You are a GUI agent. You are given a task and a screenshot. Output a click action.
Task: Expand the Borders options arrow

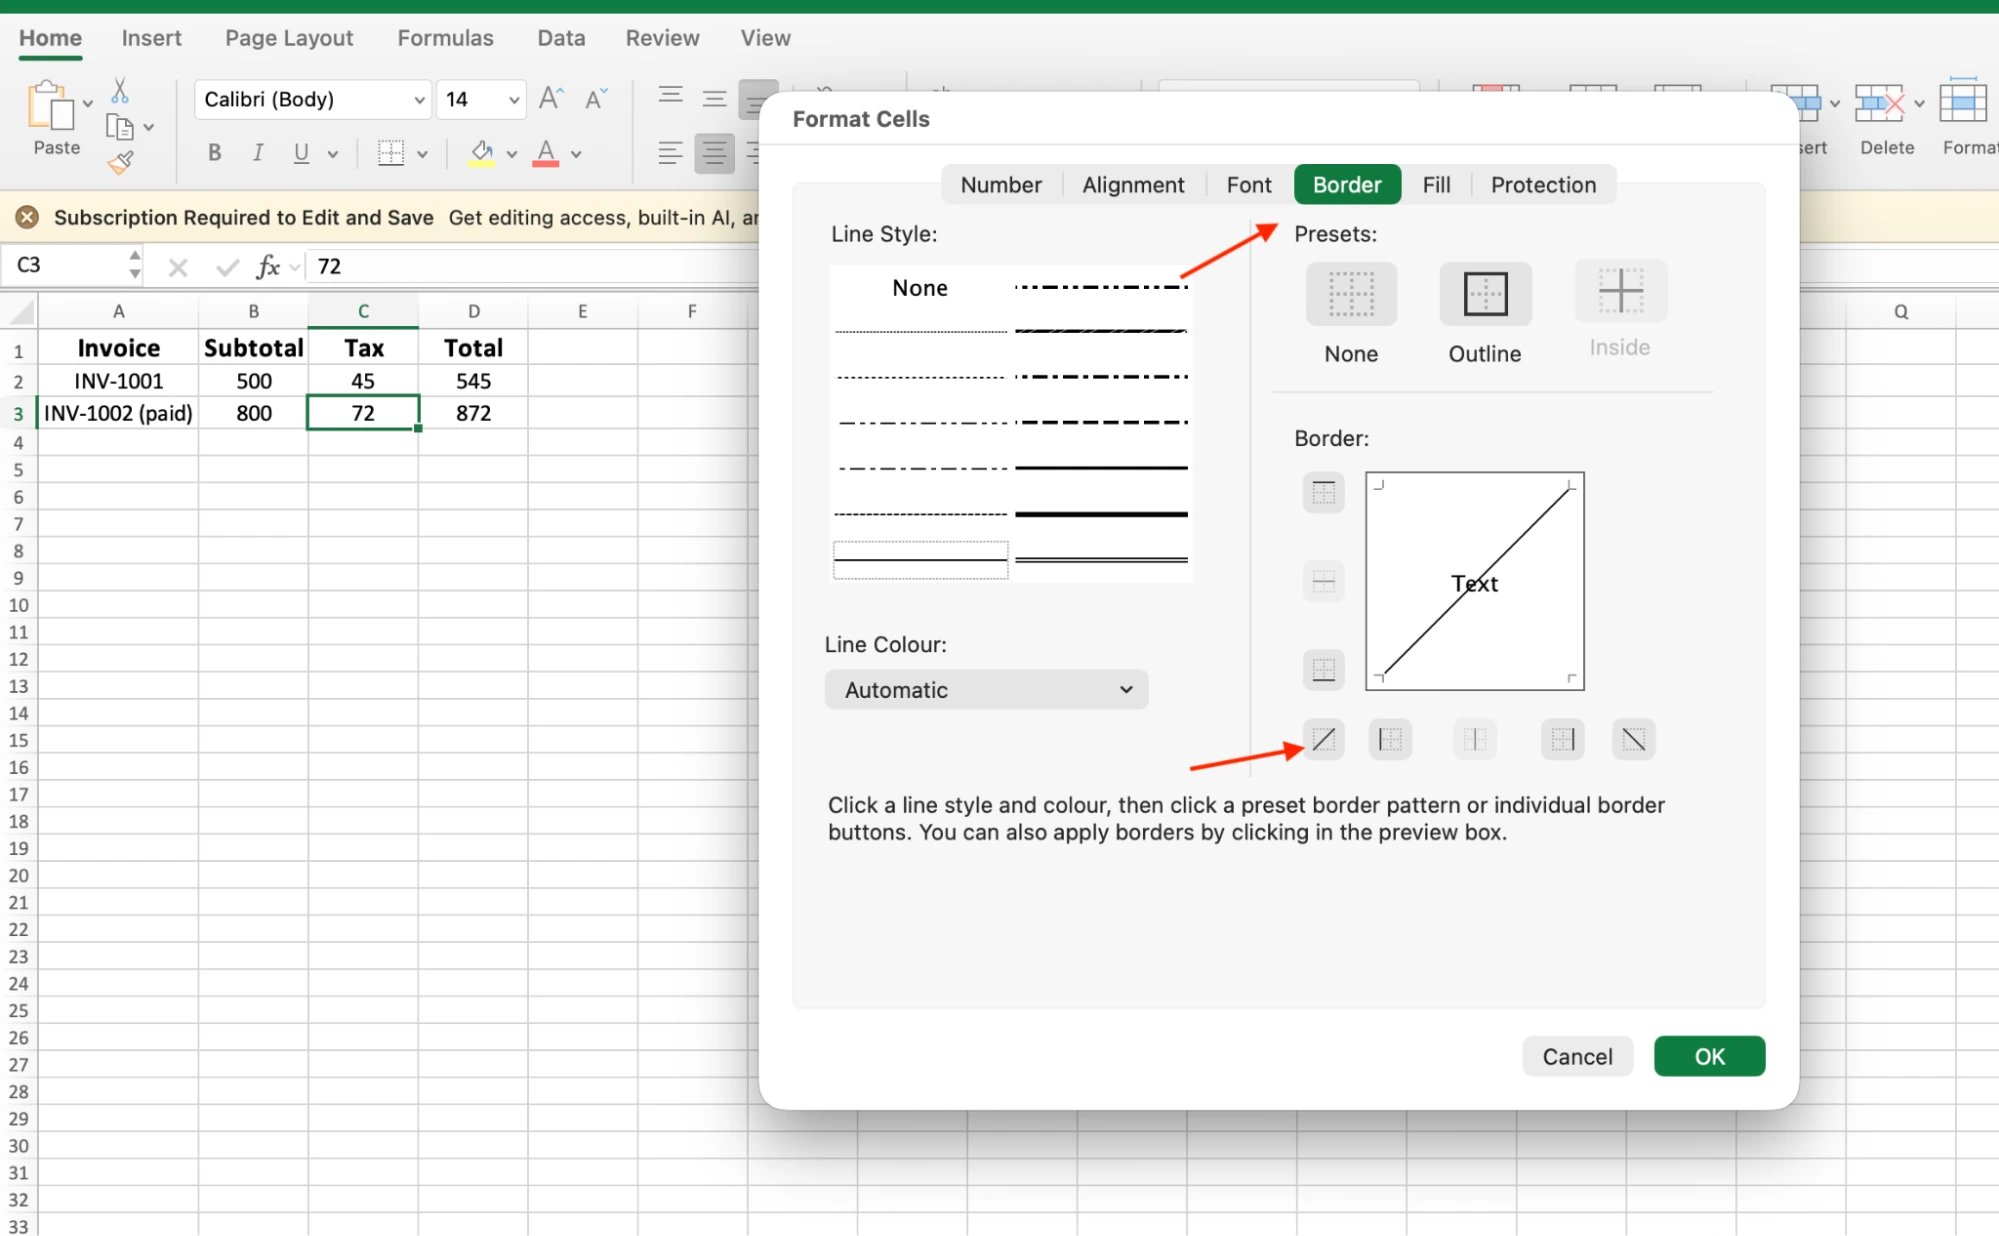point(422,154)
